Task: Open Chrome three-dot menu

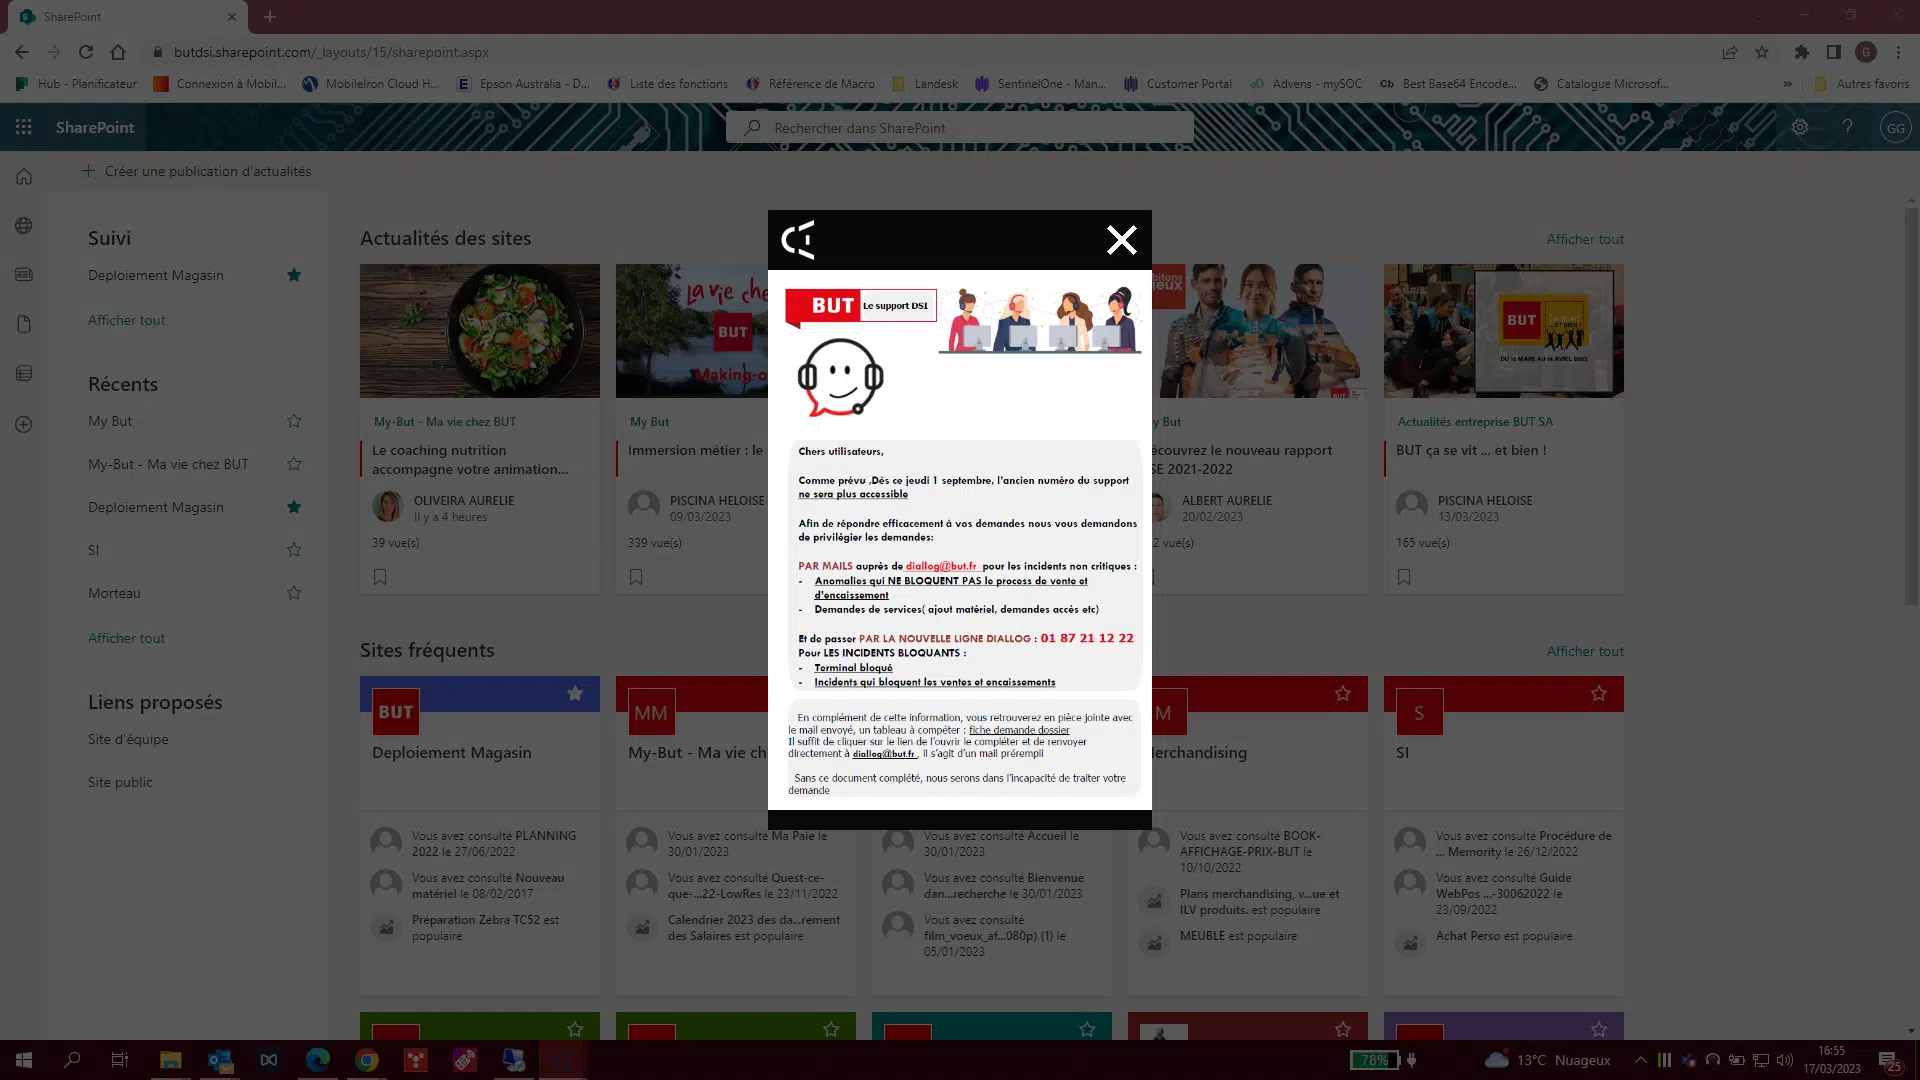Action: [1898, 52]
